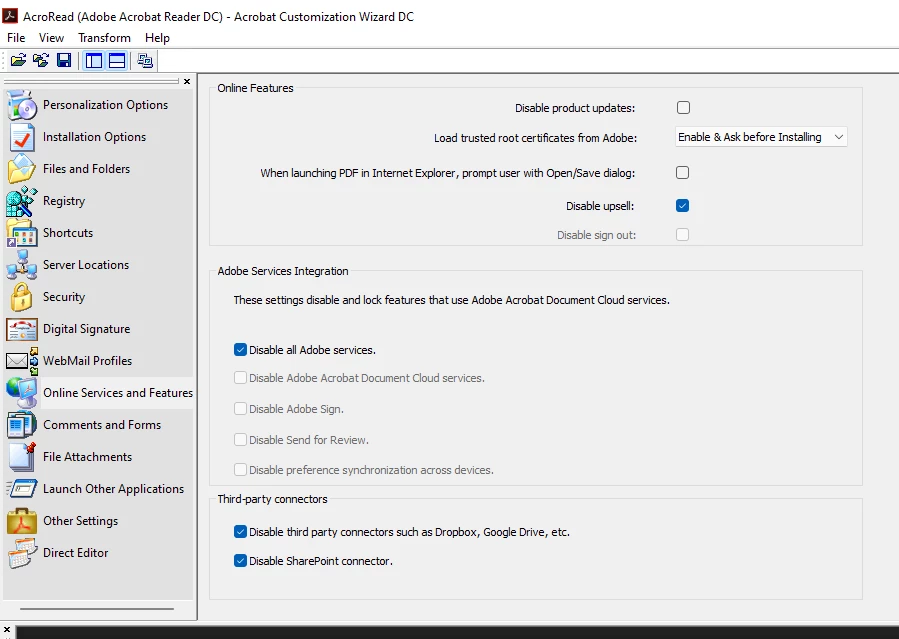Go to Installation Options section

tap(95, 137)
